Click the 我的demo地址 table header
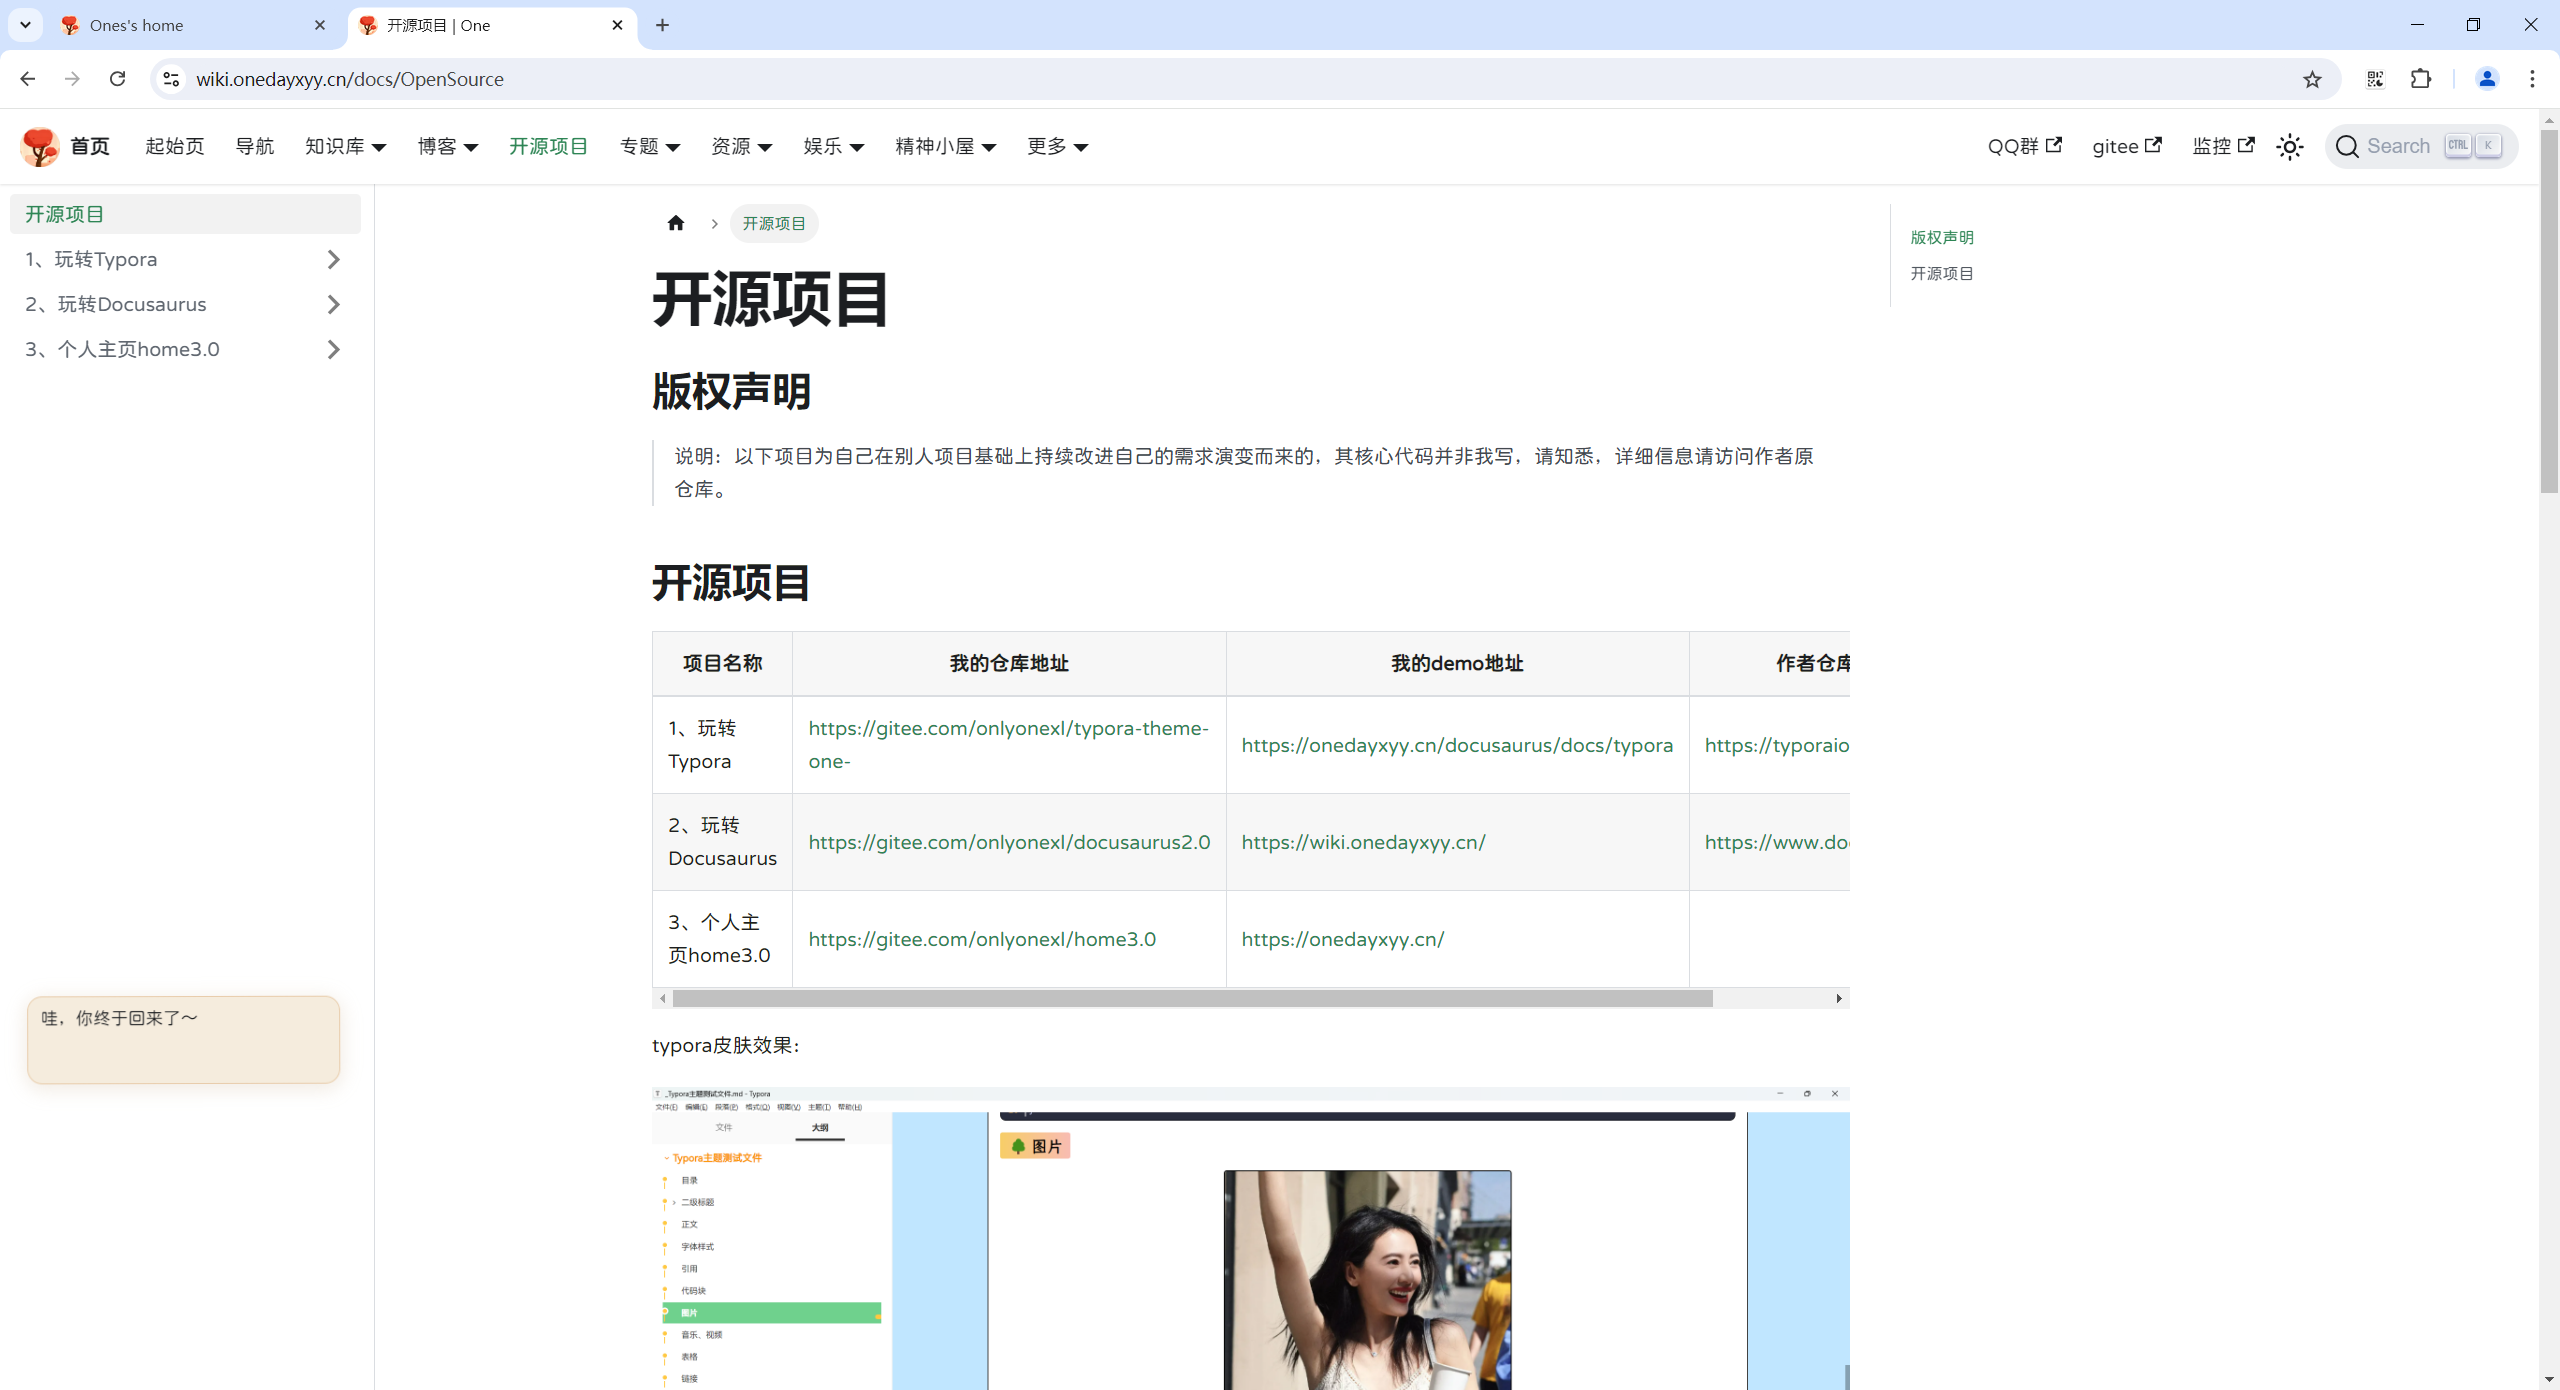This screenshot has height=1390, width=2560. tap(1457, 663)
